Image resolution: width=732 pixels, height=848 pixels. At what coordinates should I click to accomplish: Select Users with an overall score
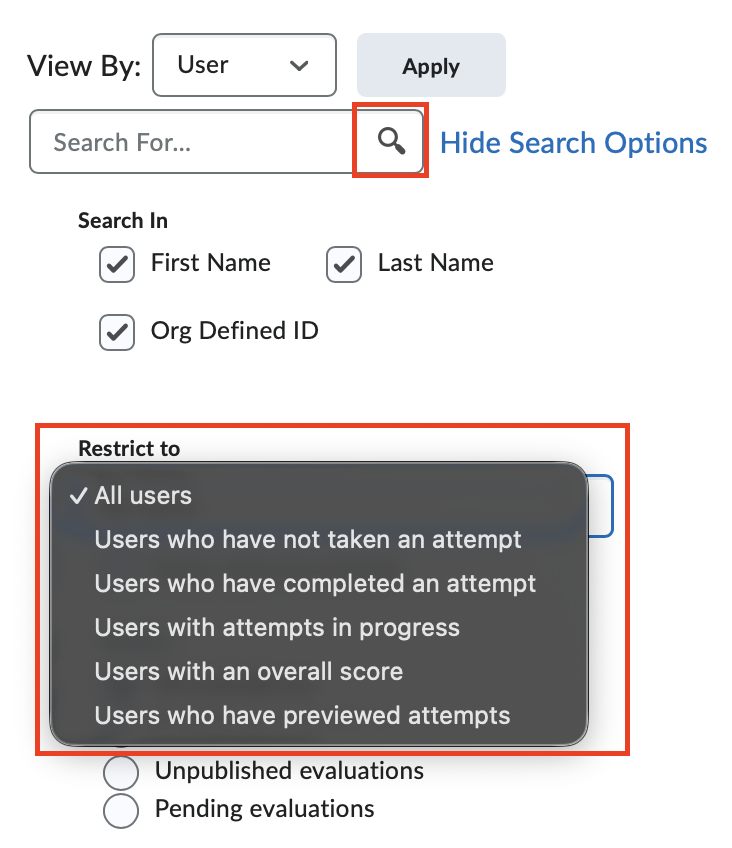click(248, 671)
